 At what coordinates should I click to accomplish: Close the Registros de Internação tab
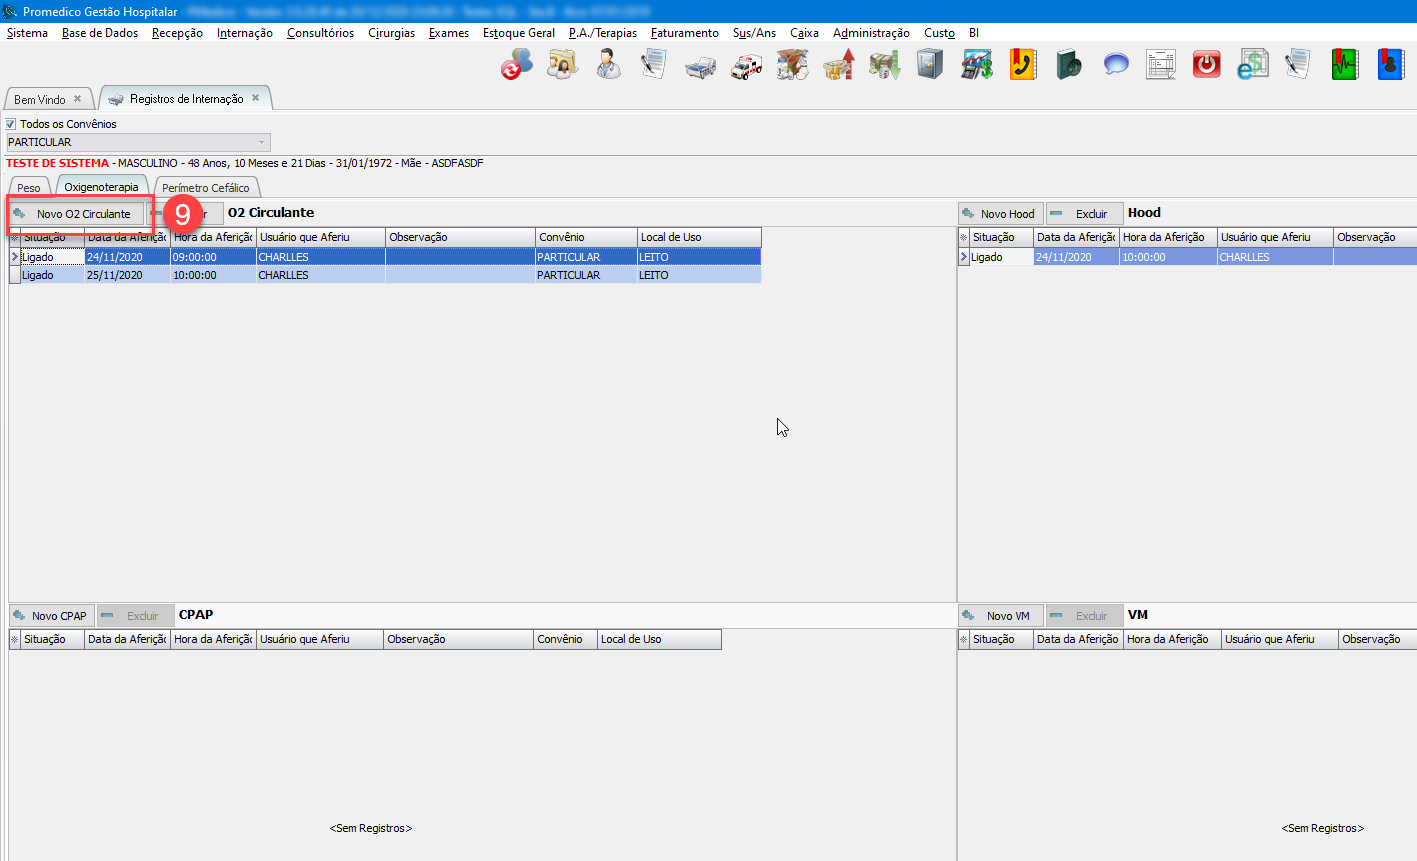click(x=256, y=98)
